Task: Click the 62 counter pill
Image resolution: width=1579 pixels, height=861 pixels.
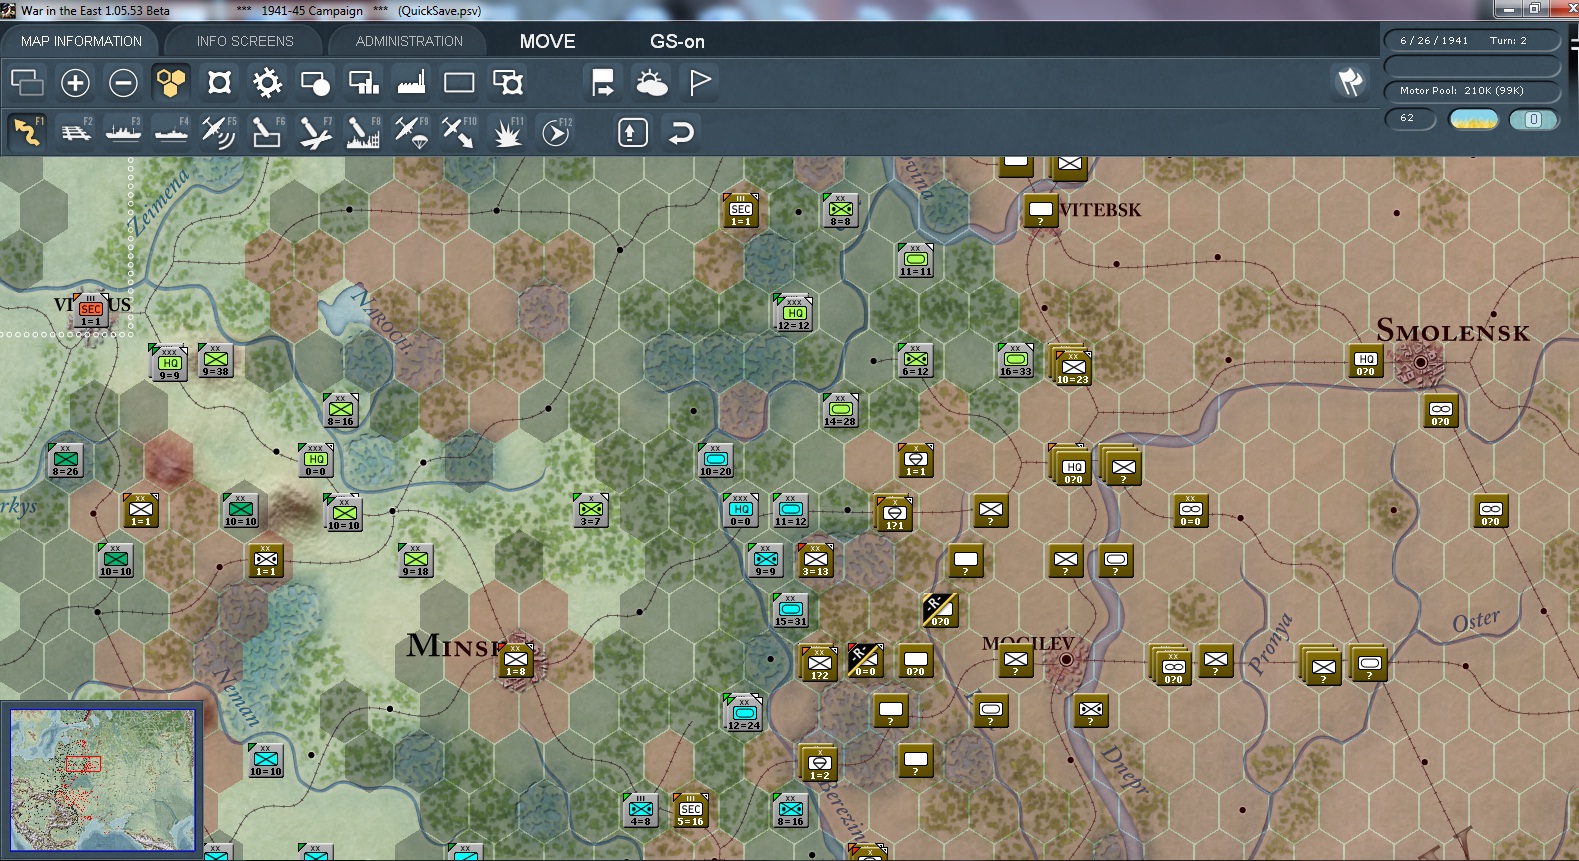Action: (x=1410, y=119)
